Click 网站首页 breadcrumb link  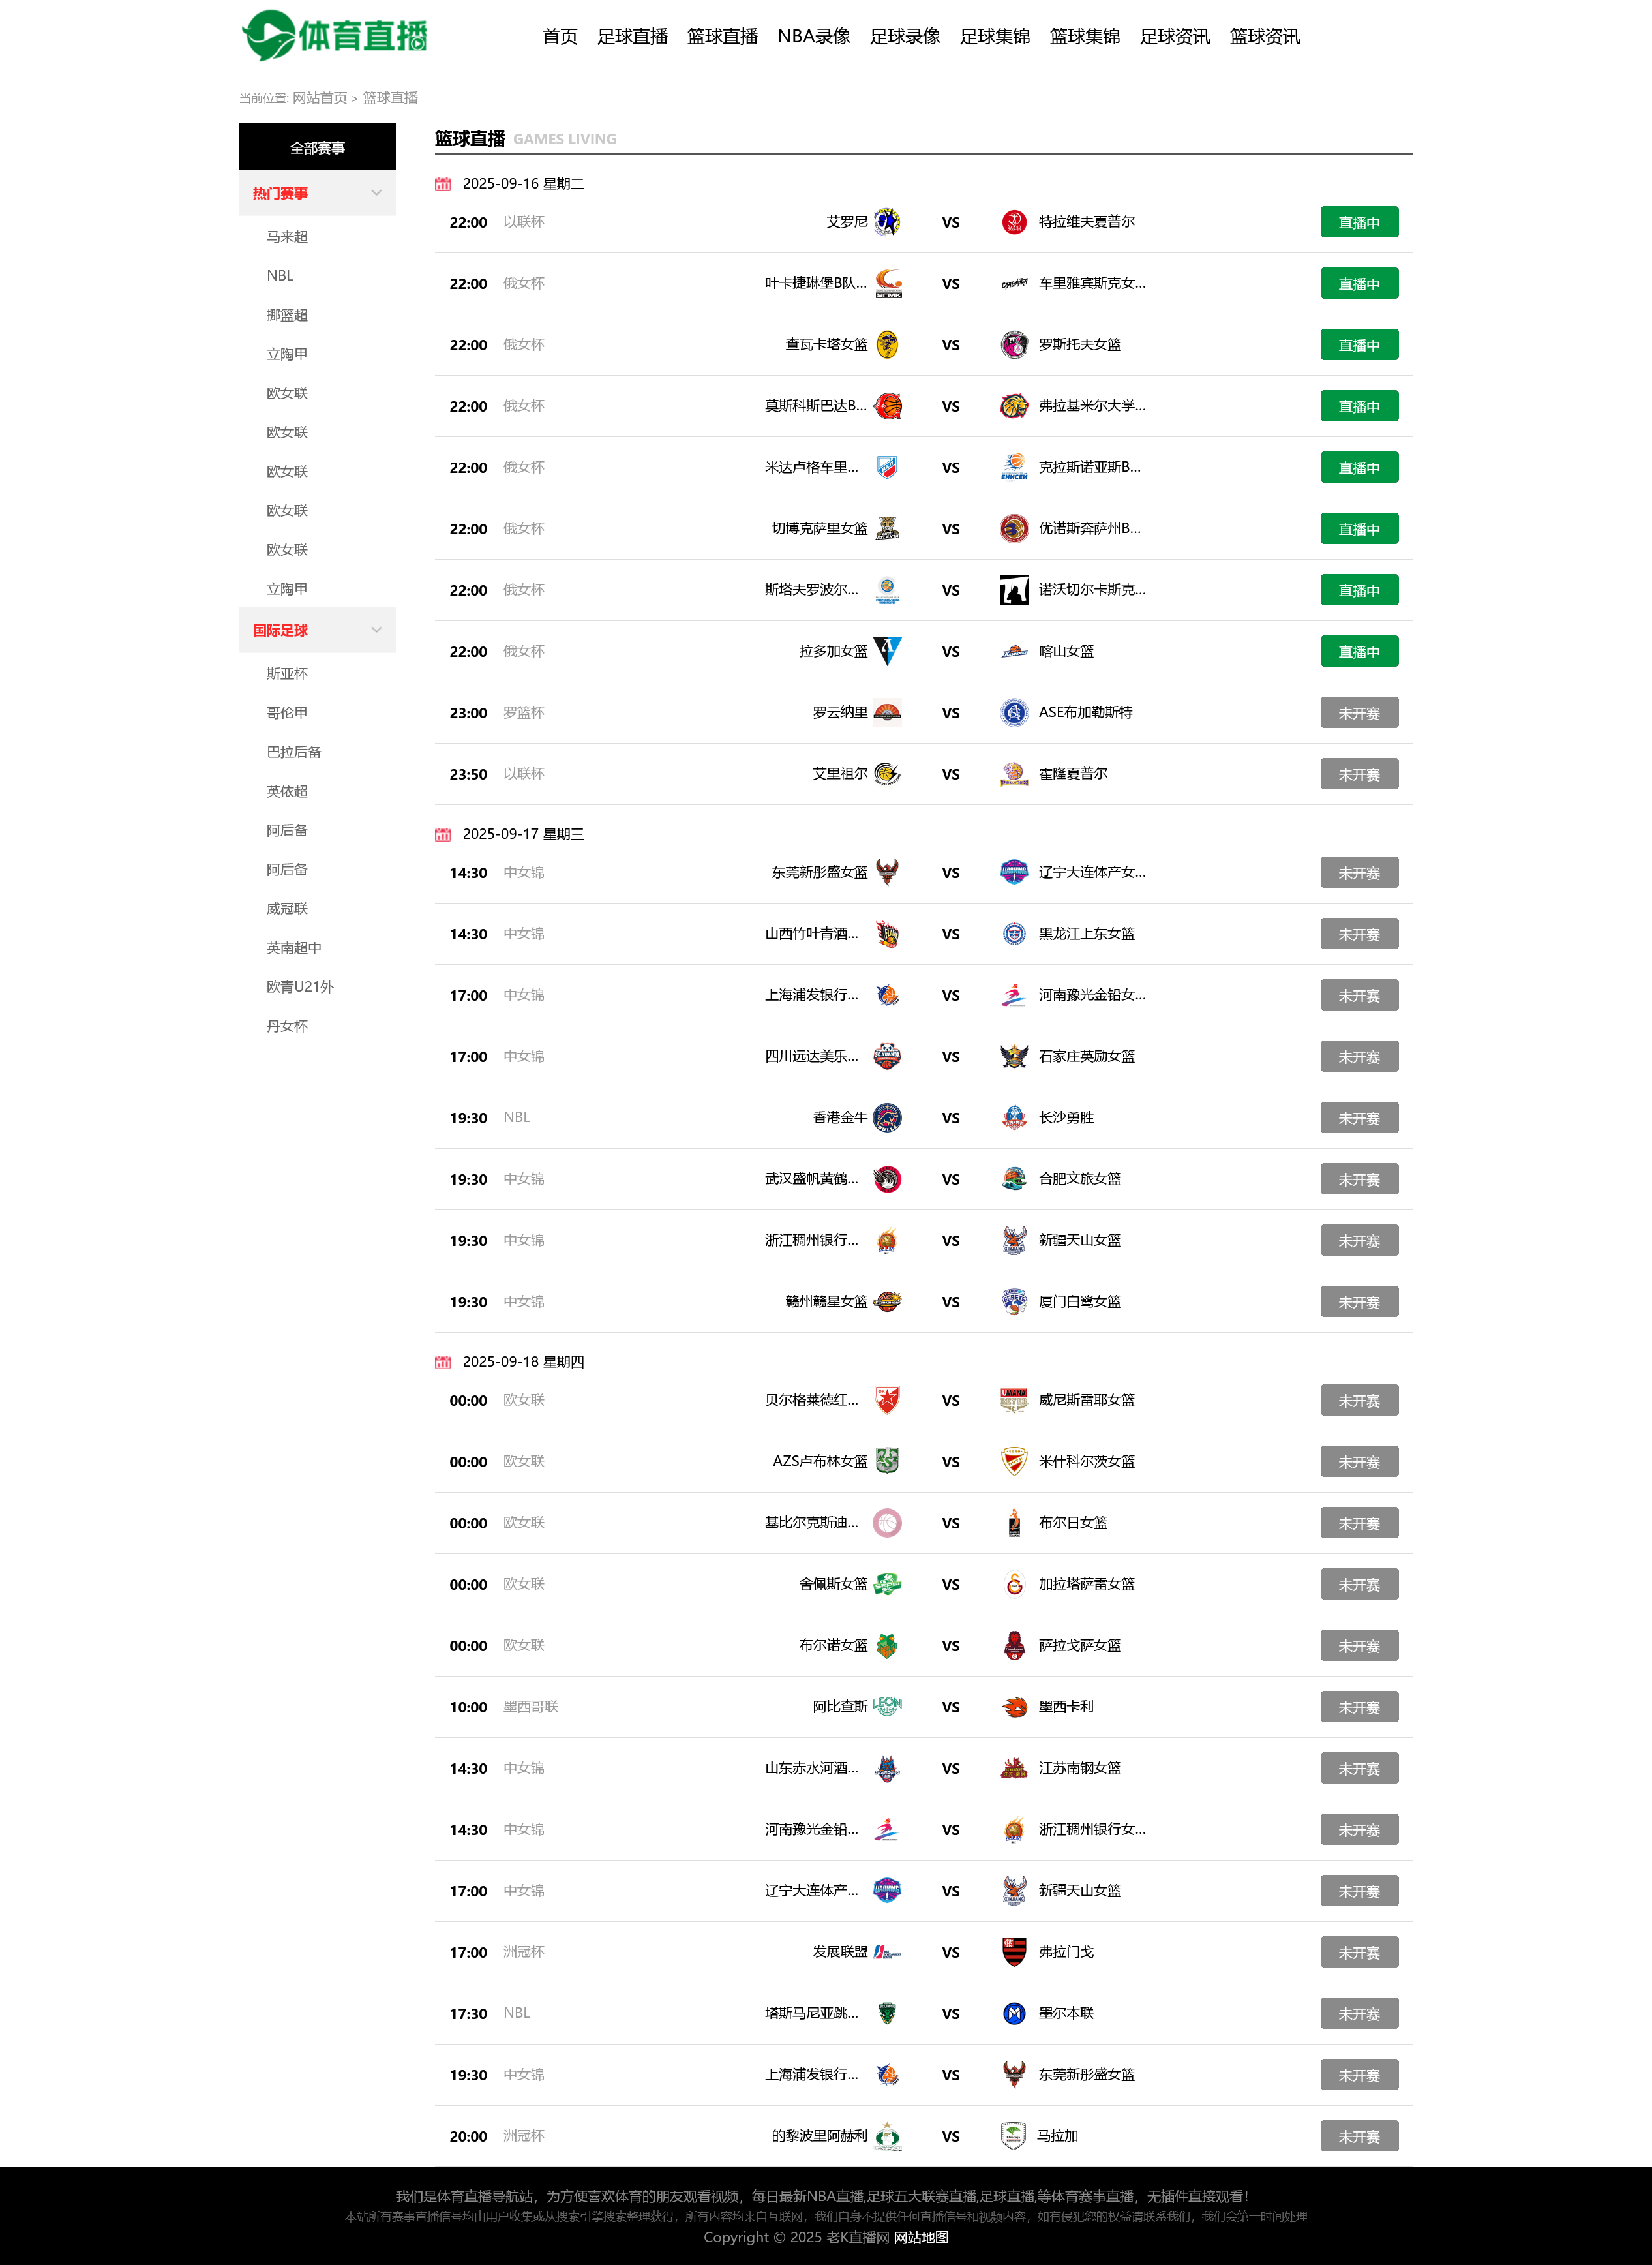320,98
